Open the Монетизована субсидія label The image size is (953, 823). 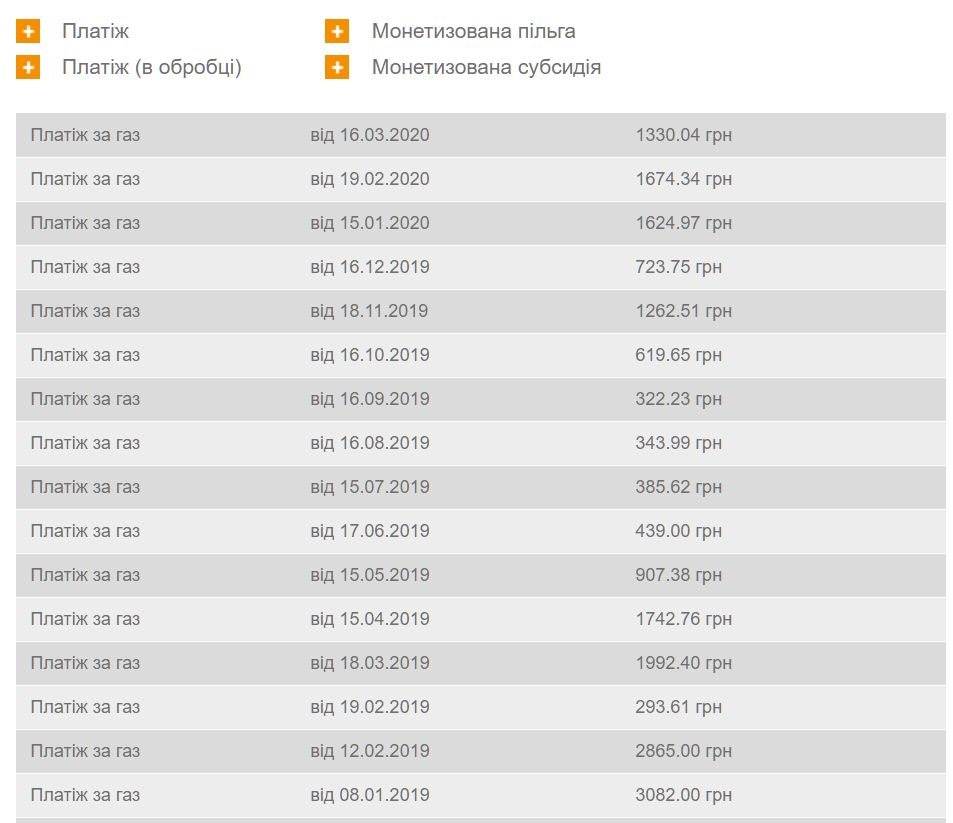coord(486,68)
